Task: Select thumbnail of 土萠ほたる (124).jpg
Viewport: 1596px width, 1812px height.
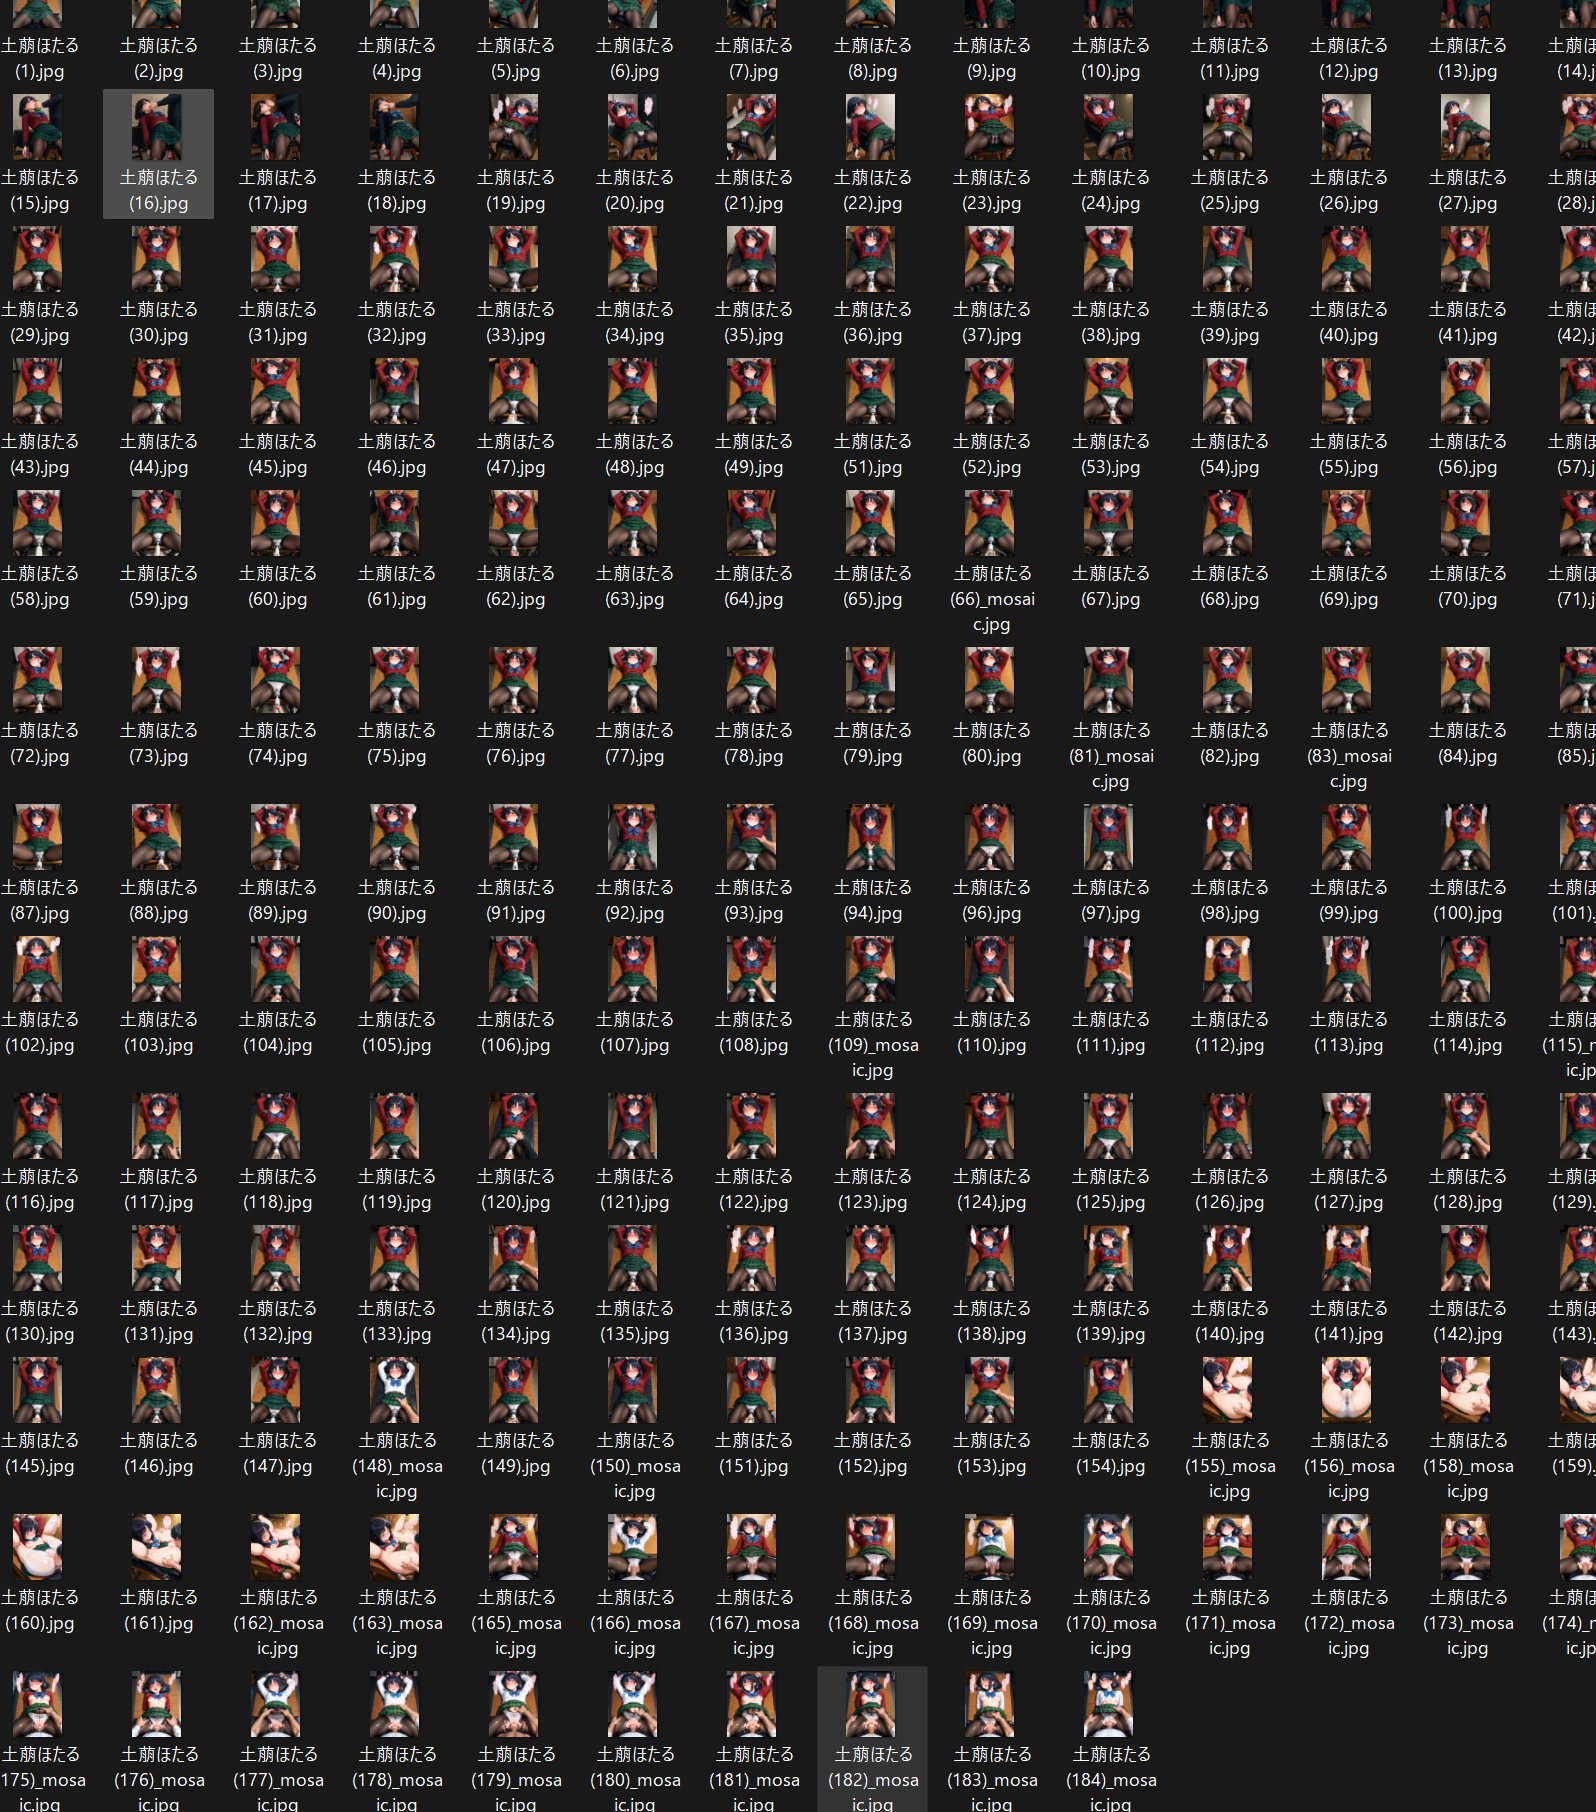Action: click(x=990, y=1126)
